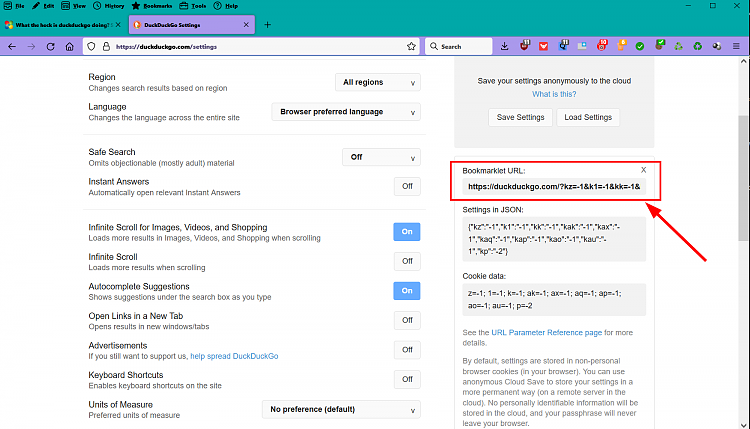Open the hamburger application menu
750x429 pixels.
737,46
